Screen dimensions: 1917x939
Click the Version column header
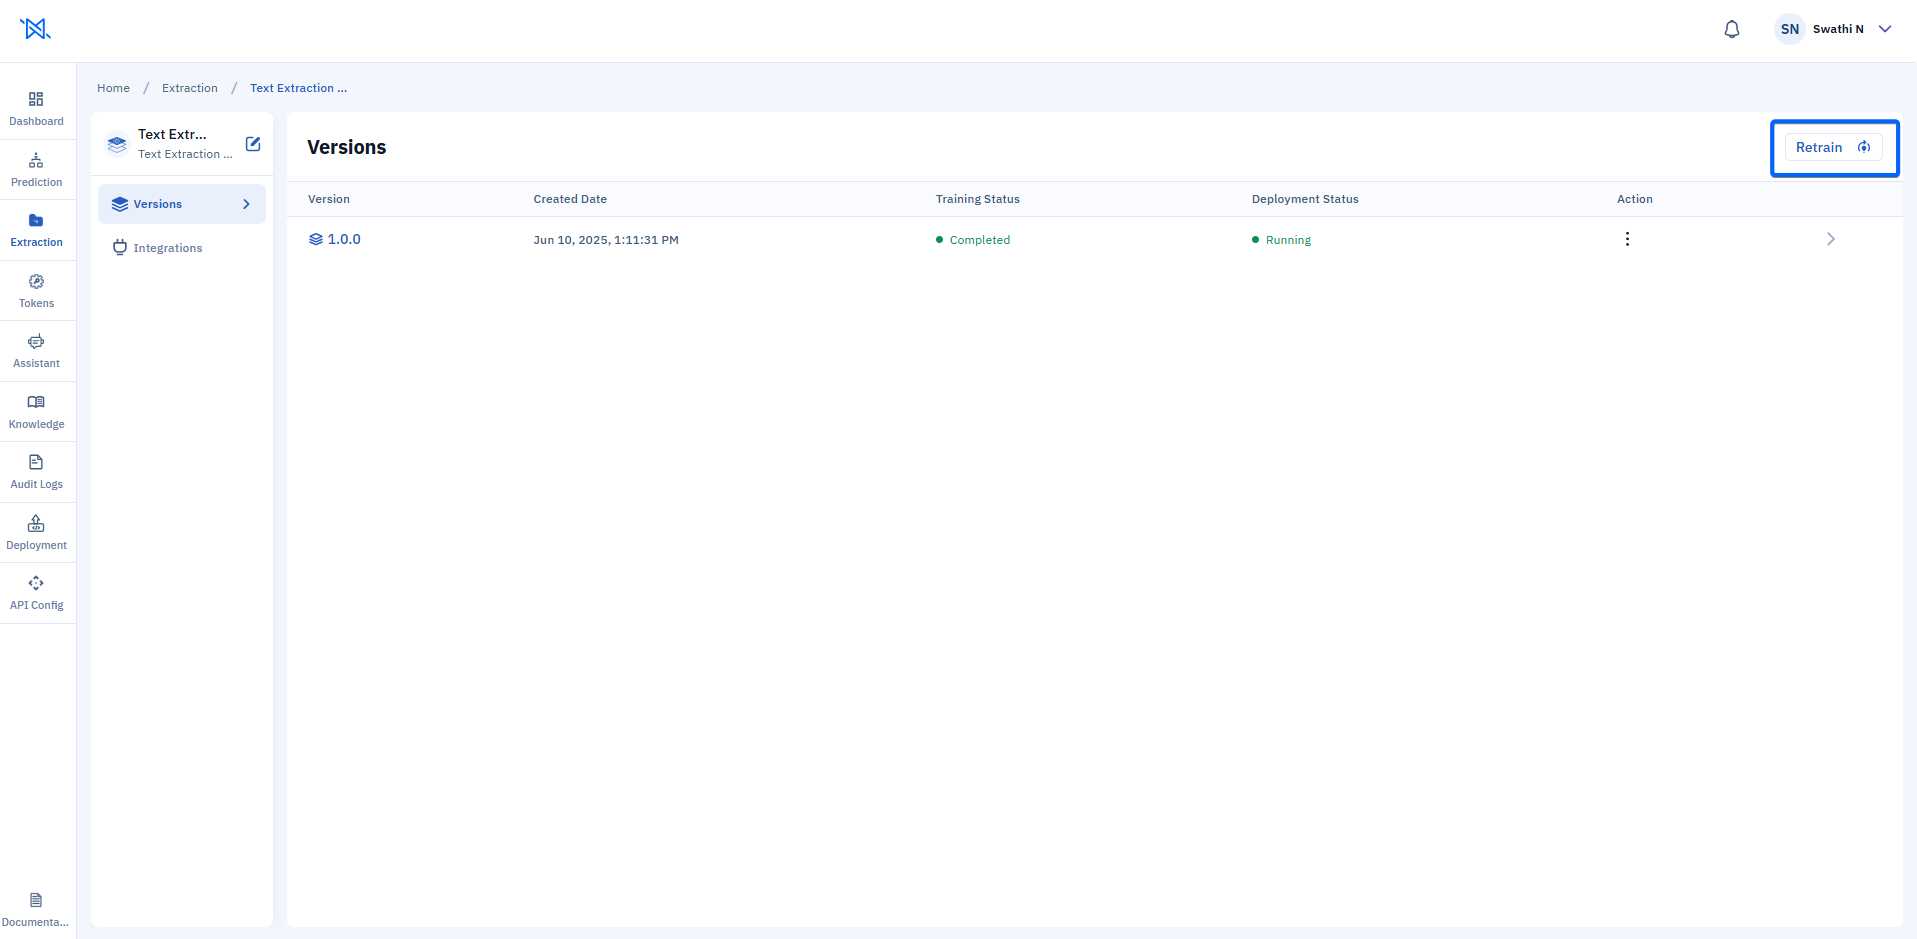click(x=329, y=199)
